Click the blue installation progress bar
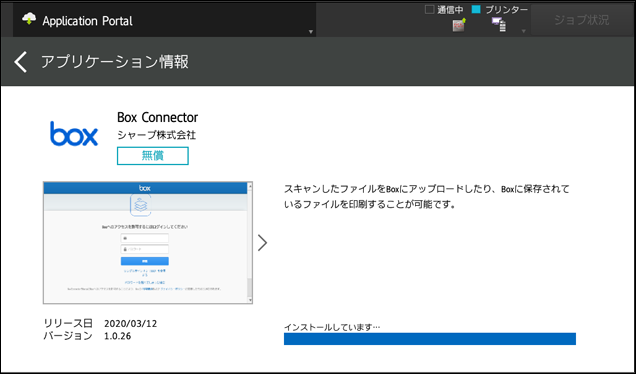 coord(430,339)
